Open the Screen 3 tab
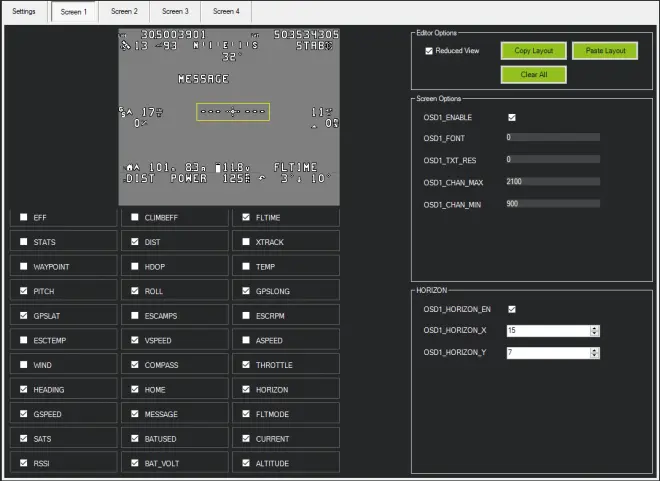This screenshot has height=481, width=660. 175,11
